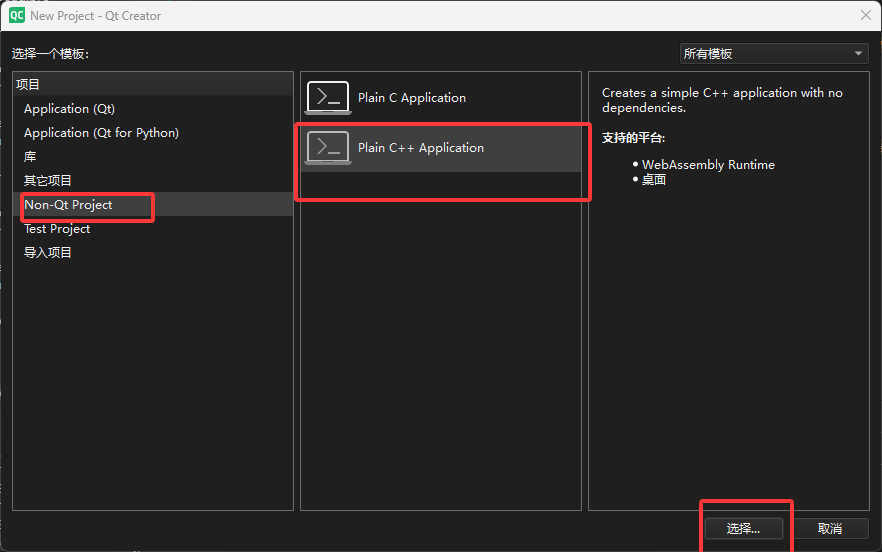Screen dimensions: 882x552
Task: Click the 选择一个模板 label
Action: (51, 53)
